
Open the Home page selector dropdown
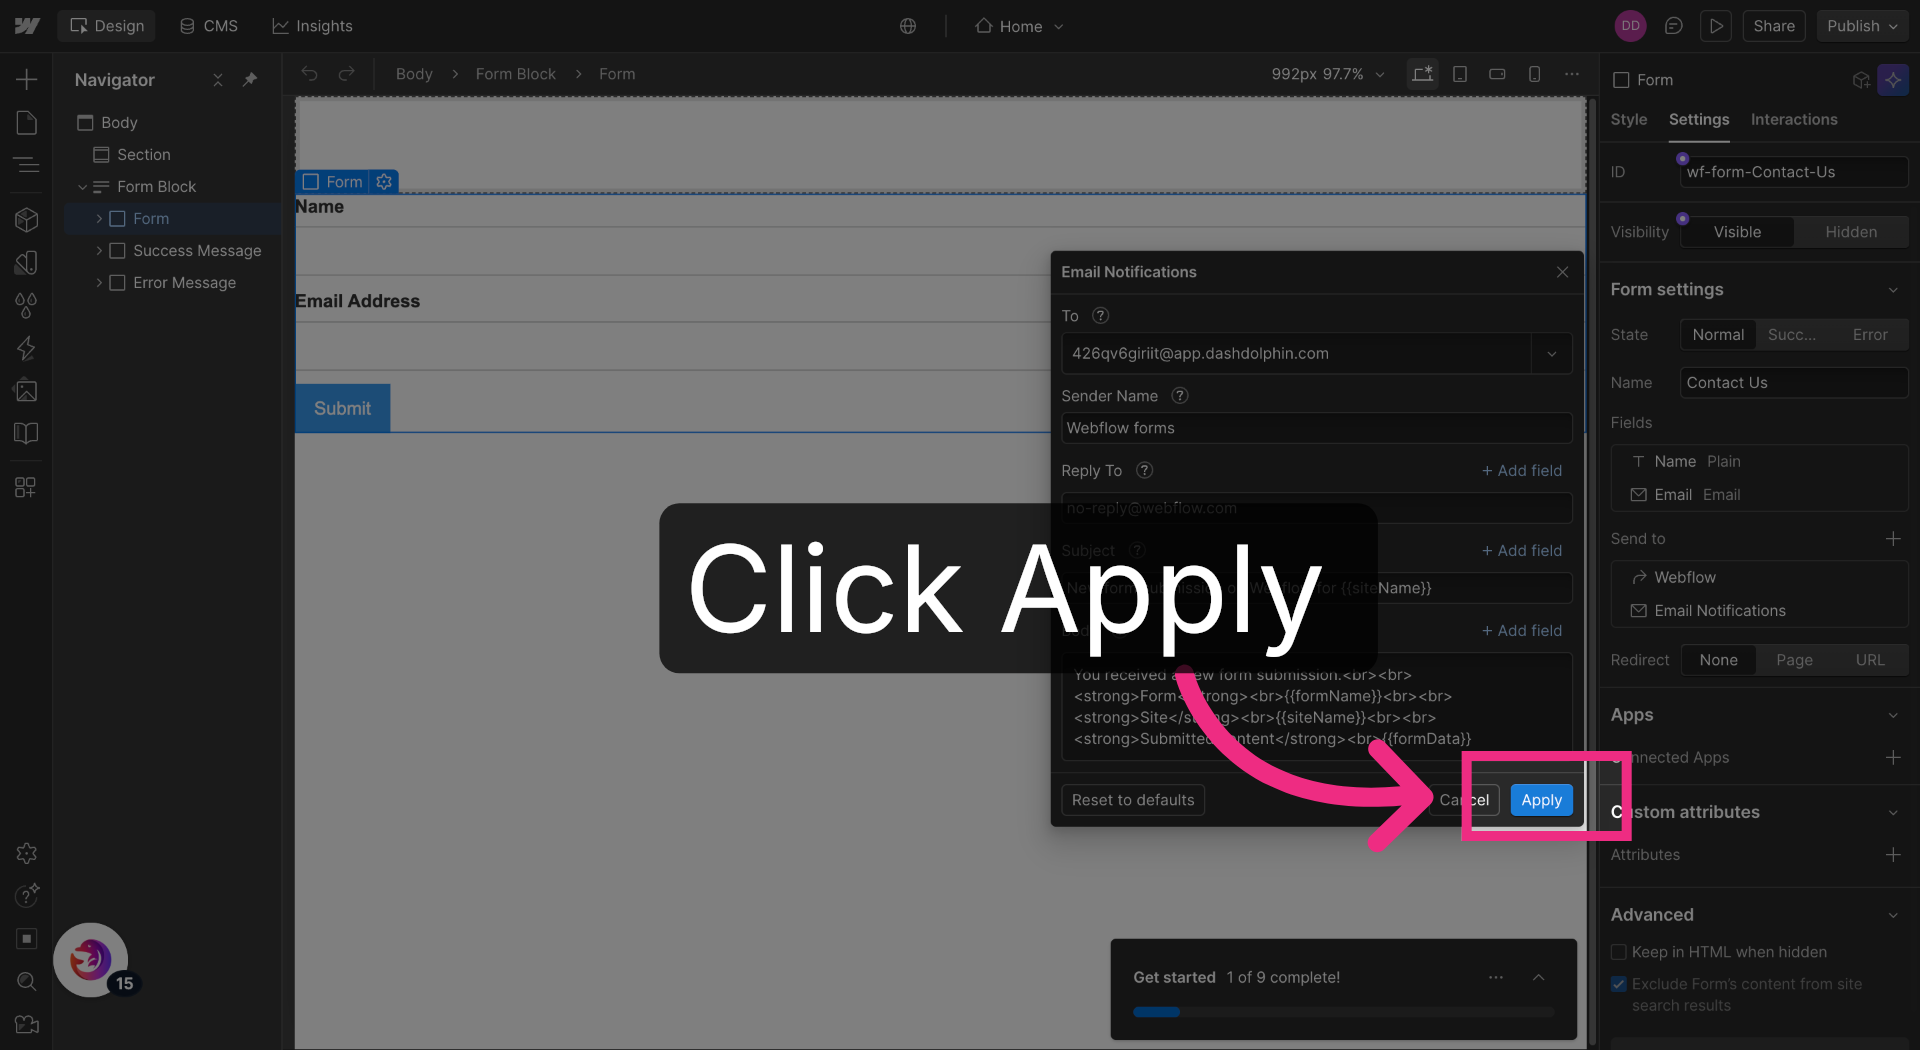[x=1019, y=26]
